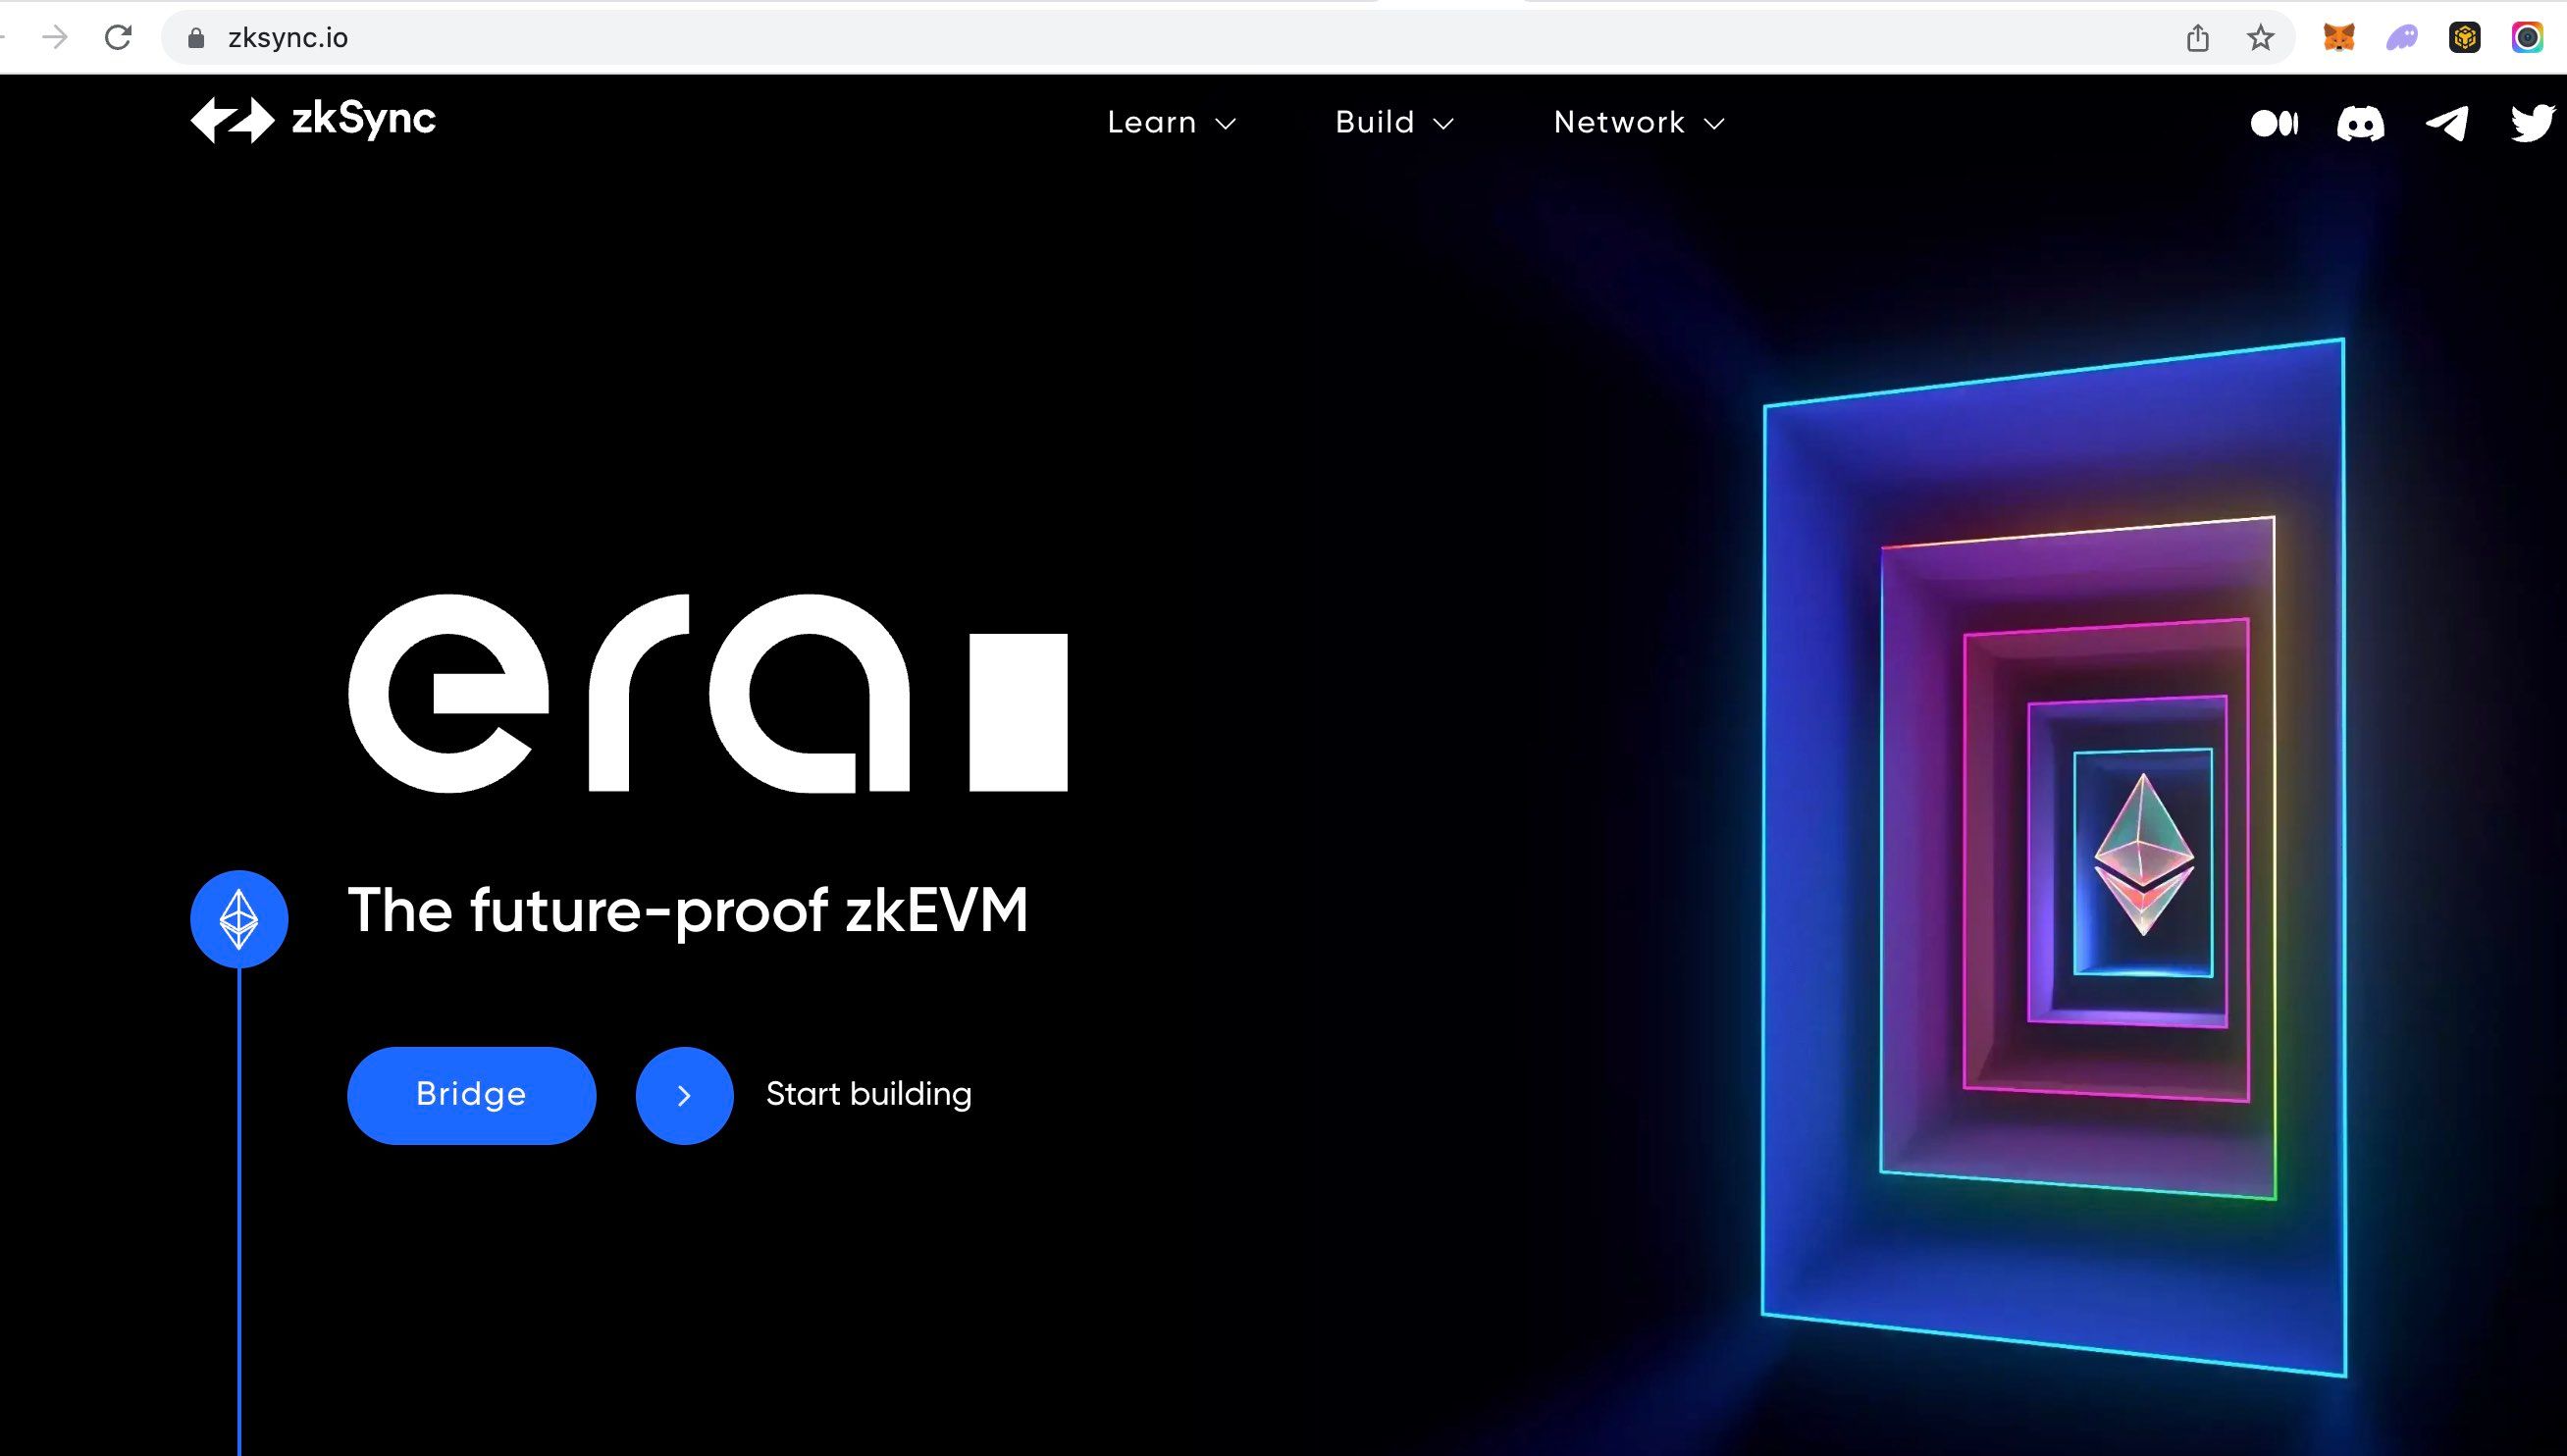Reload the zksync.io page
The image size is (2567, 1456).
118,38
